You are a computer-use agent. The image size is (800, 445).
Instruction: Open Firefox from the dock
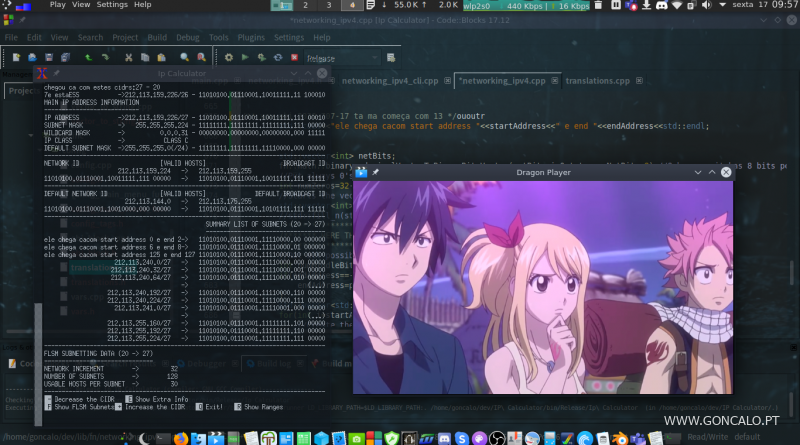[181, 438]
